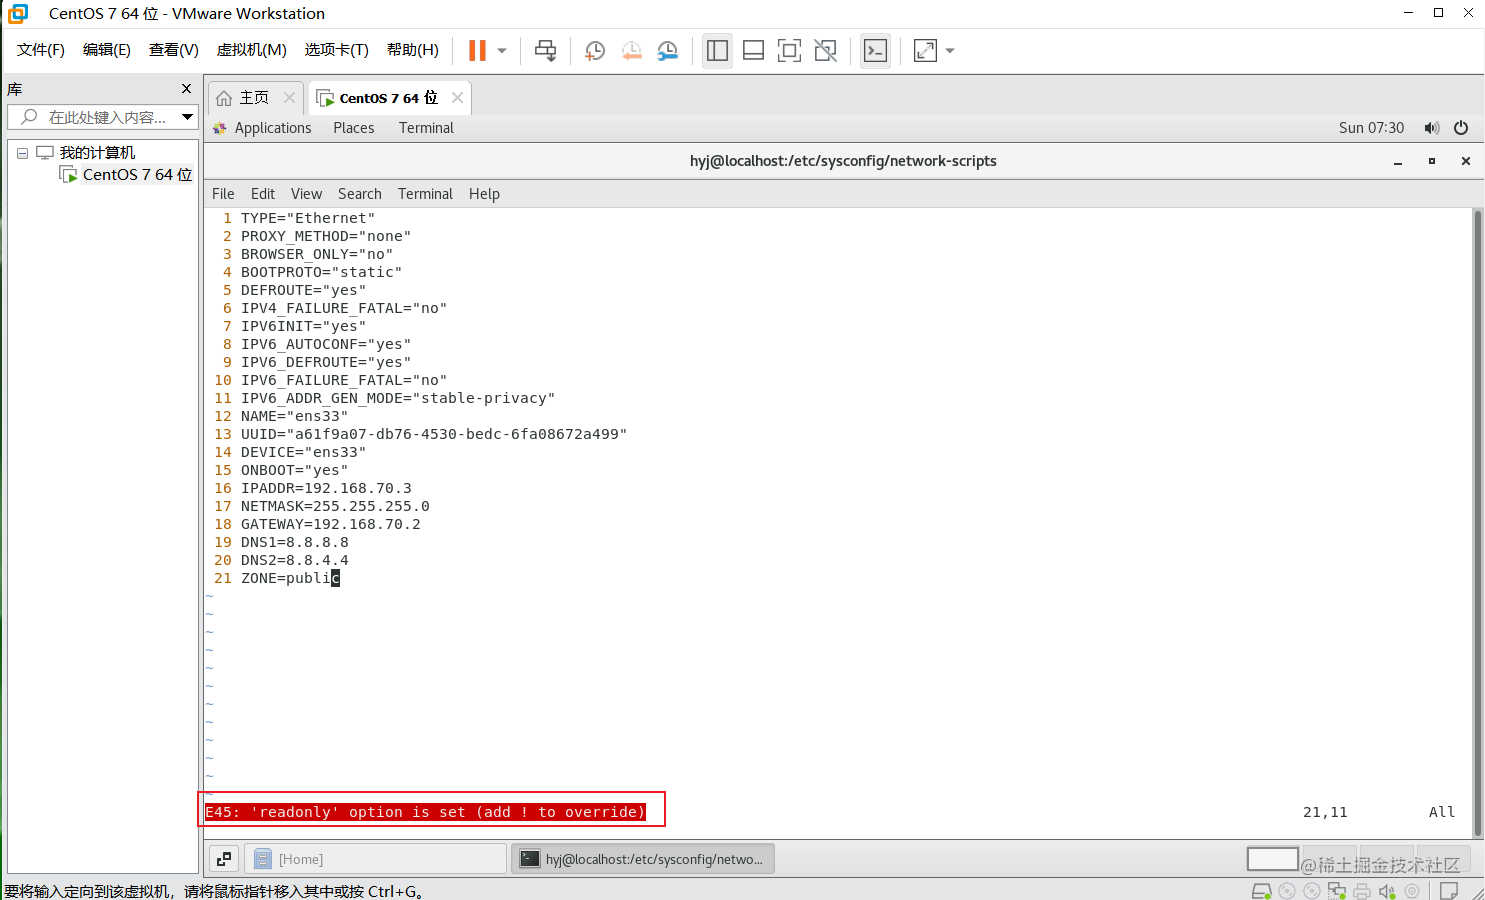Open the terminal Help menu
Image resolution: width=1485 pixels, height=900 pixels.
484,194
